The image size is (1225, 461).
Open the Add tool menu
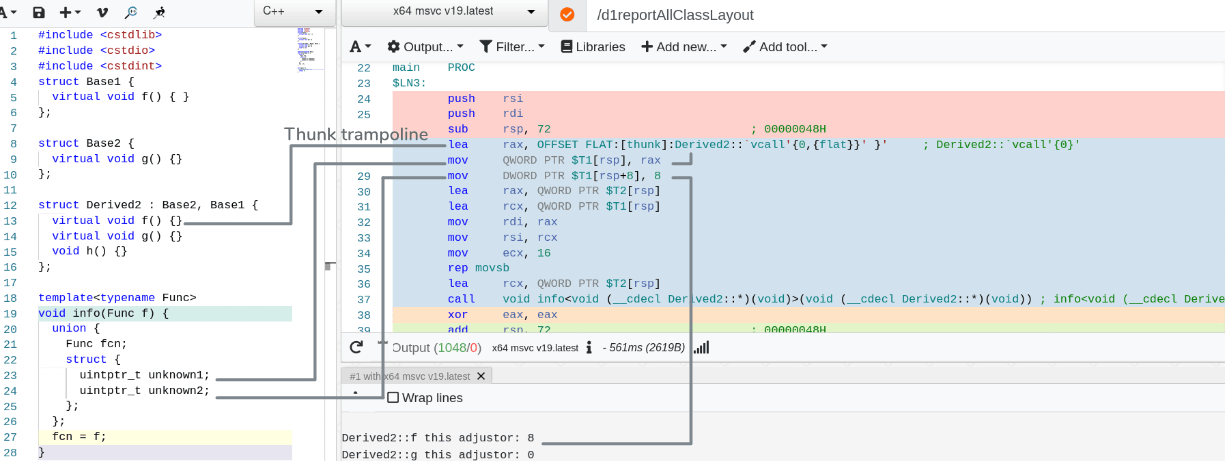click(x=790, y=47)
